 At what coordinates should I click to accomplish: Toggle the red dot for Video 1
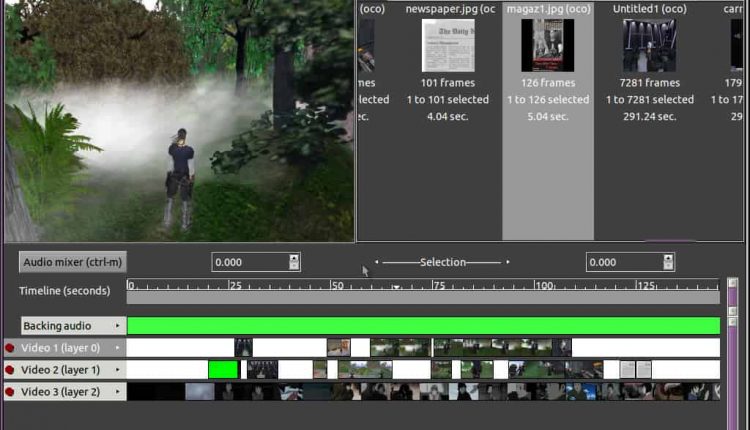tap(9, 348)
